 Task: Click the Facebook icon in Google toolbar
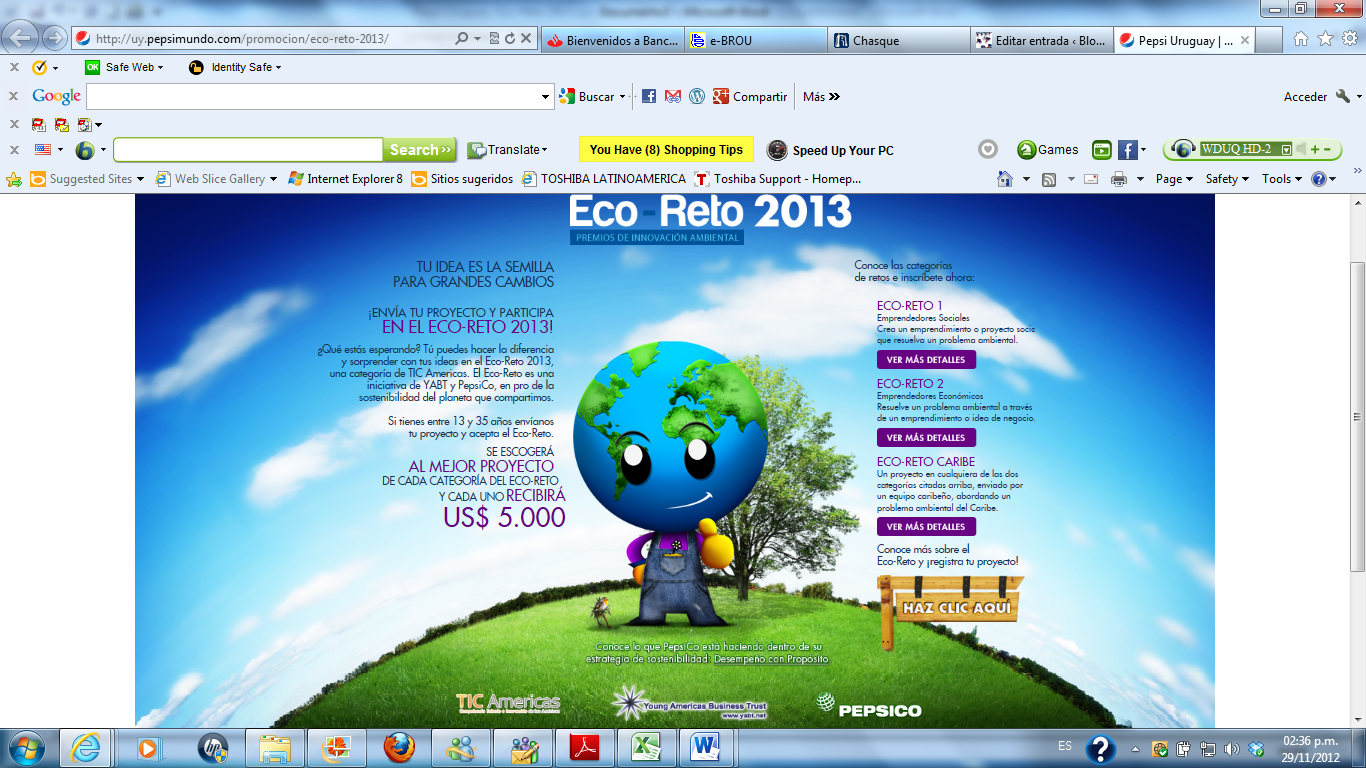click(x=649, y=97)
